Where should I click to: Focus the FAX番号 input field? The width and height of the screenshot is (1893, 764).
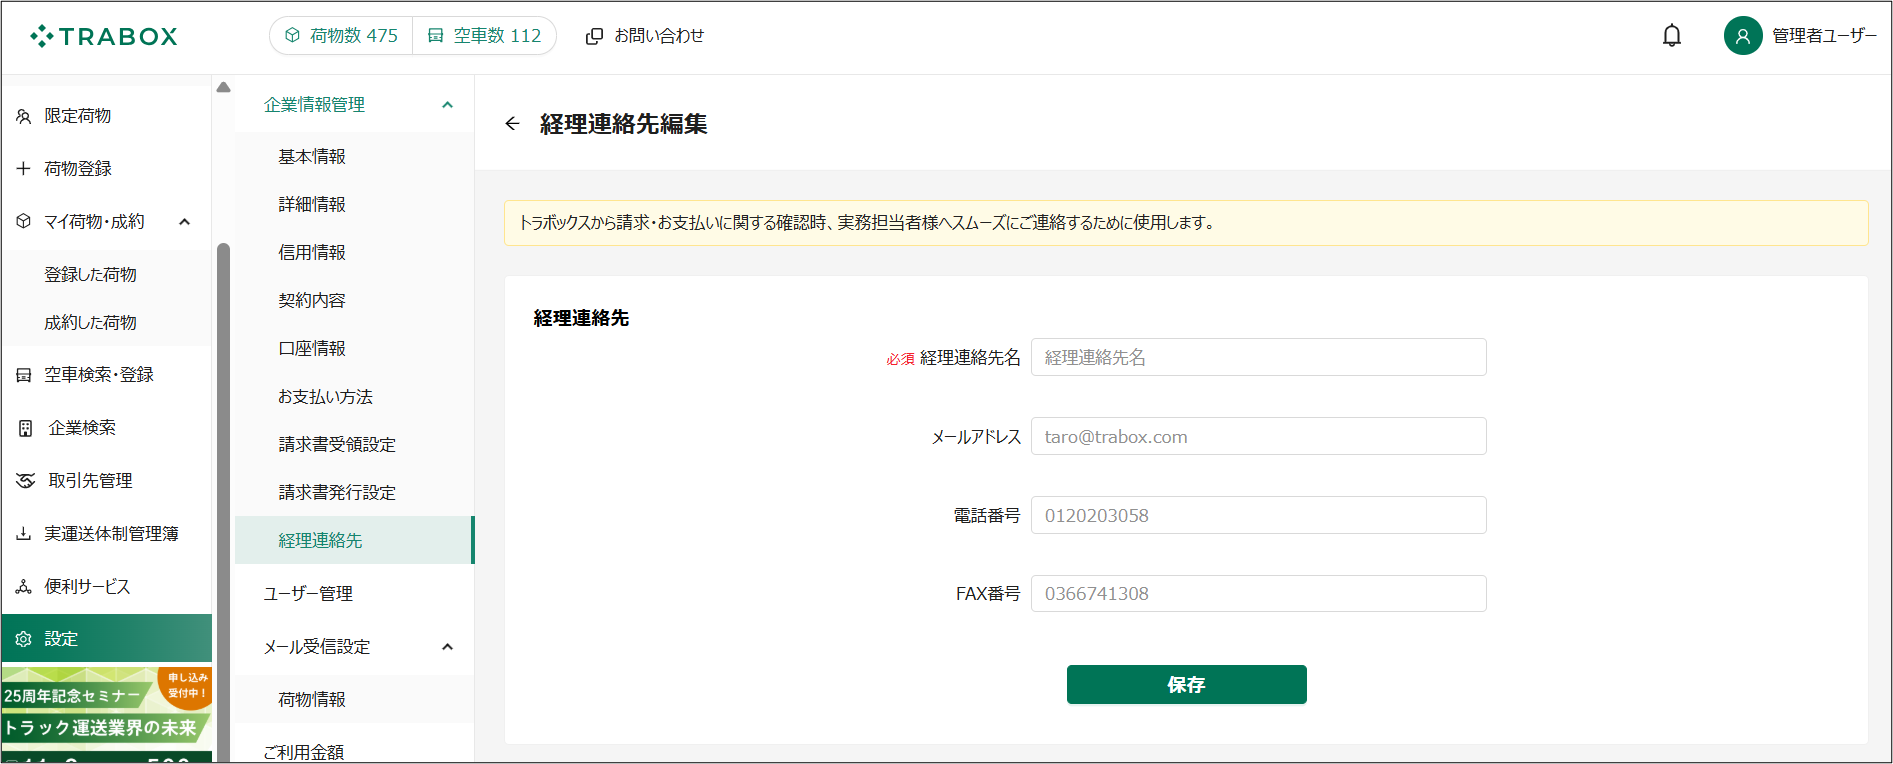pyautogui.click(x=1258, y=593)
